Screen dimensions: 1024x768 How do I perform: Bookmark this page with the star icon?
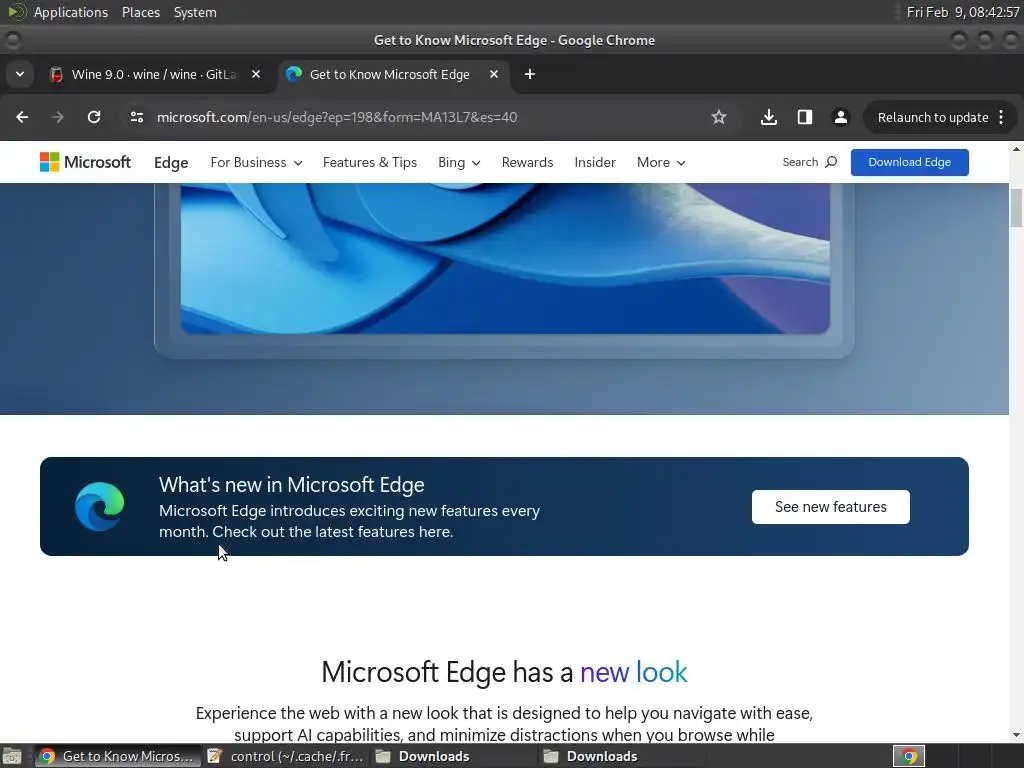click(x=718, y=117)
